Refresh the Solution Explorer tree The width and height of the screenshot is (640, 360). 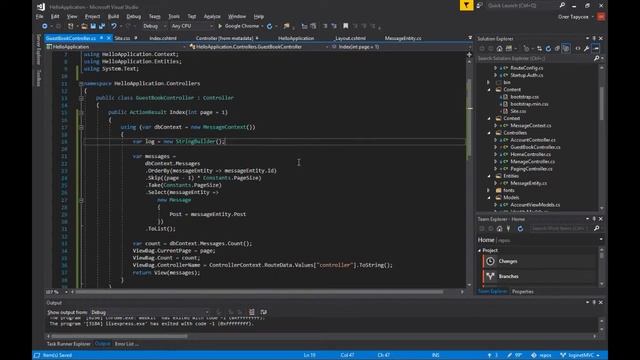548,49
